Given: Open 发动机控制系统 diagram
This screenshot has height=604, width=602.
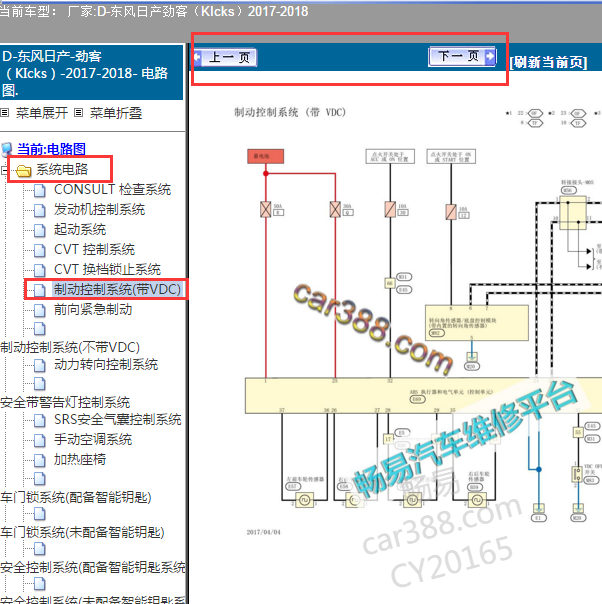Looking at the screenshot, I should (x=99, y=209).
